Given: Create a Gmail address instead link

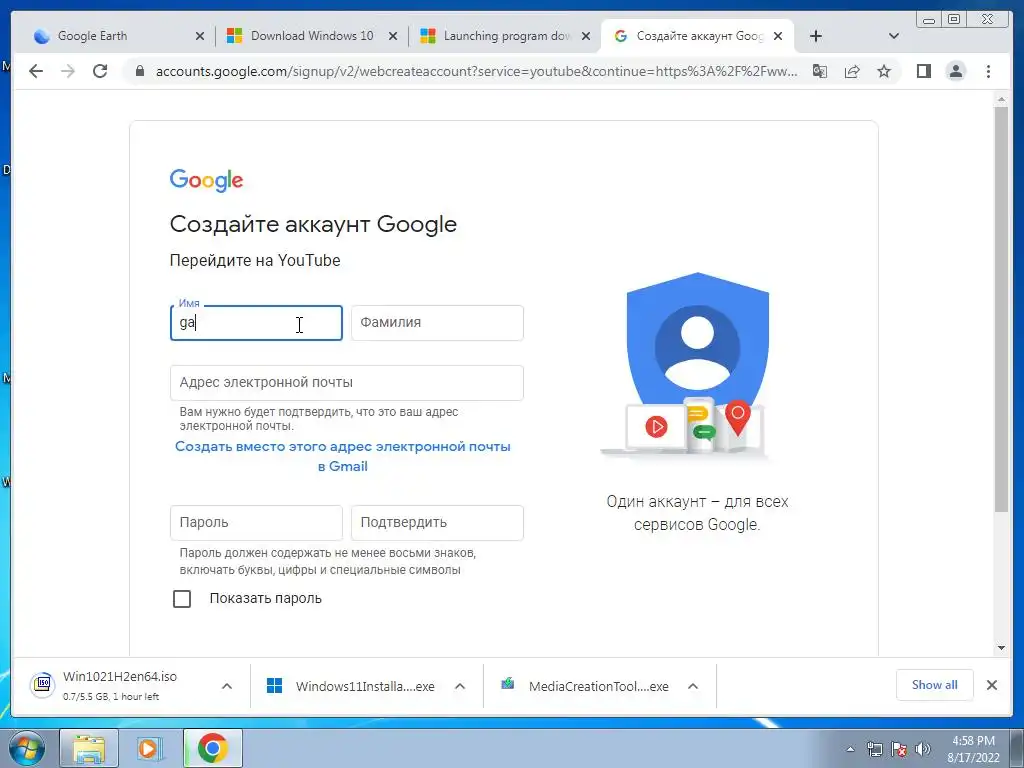Looking at the screenshot, I should pyautogui.click(x=343, y=456).
